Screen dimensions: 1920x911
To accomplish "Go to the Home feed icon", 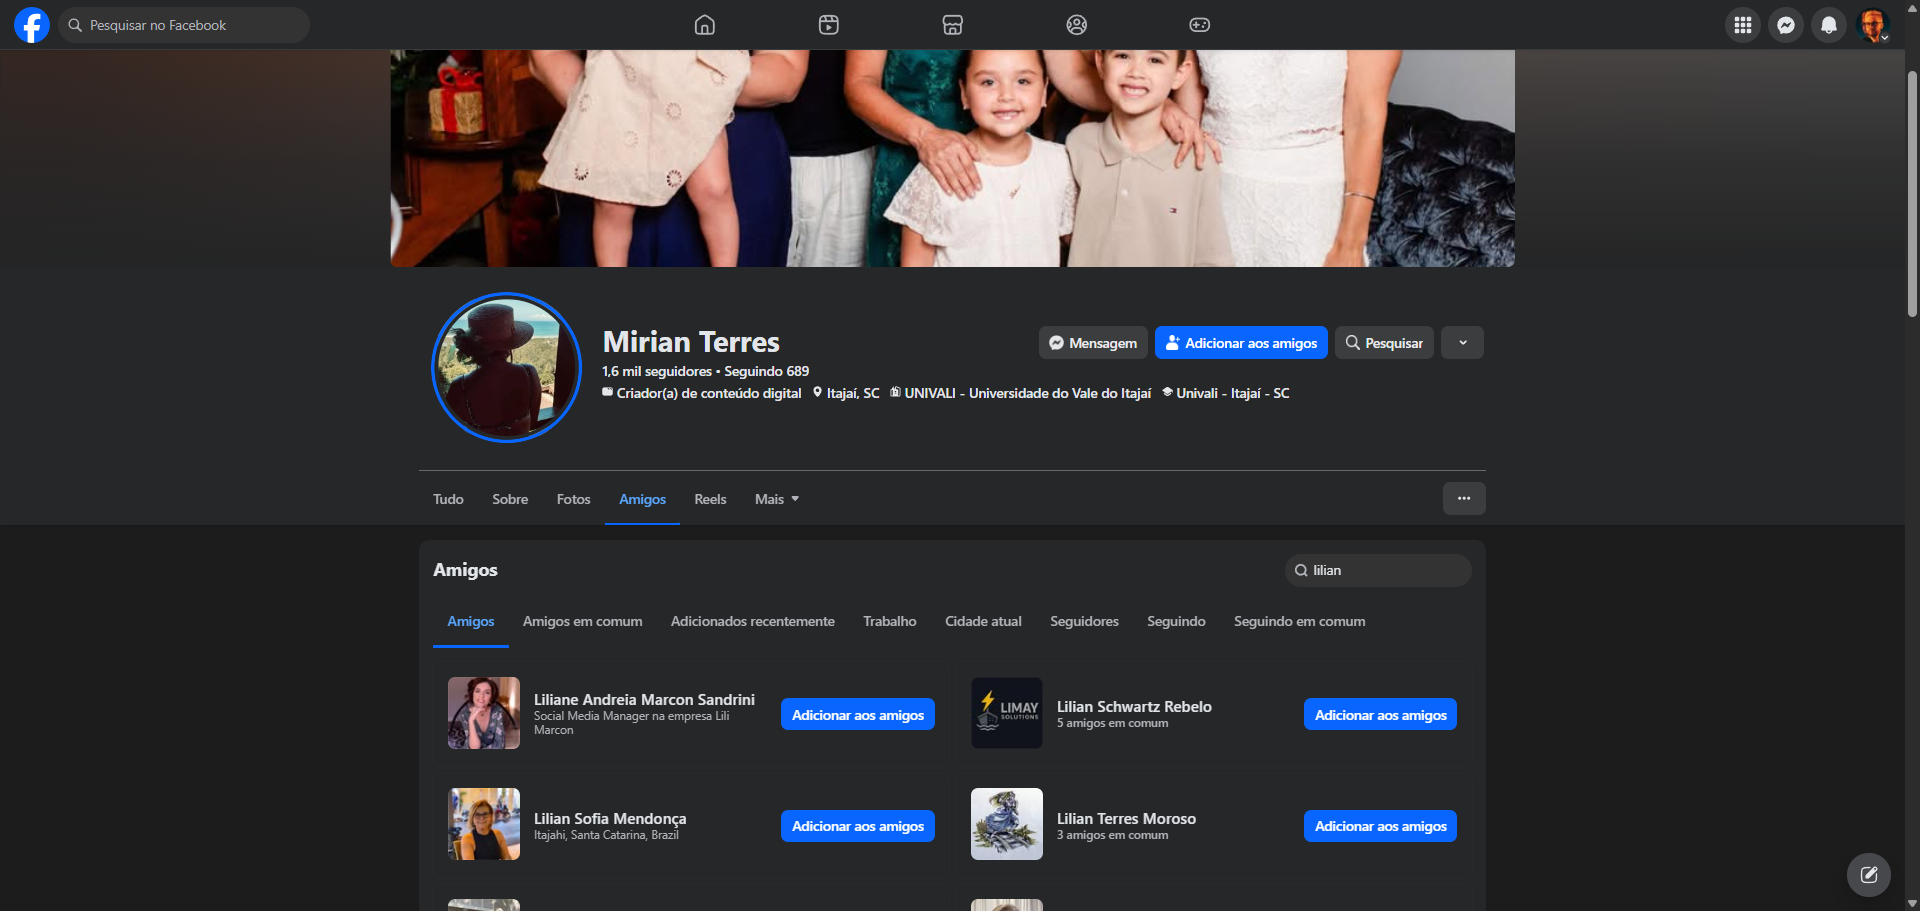I will 705,25.
